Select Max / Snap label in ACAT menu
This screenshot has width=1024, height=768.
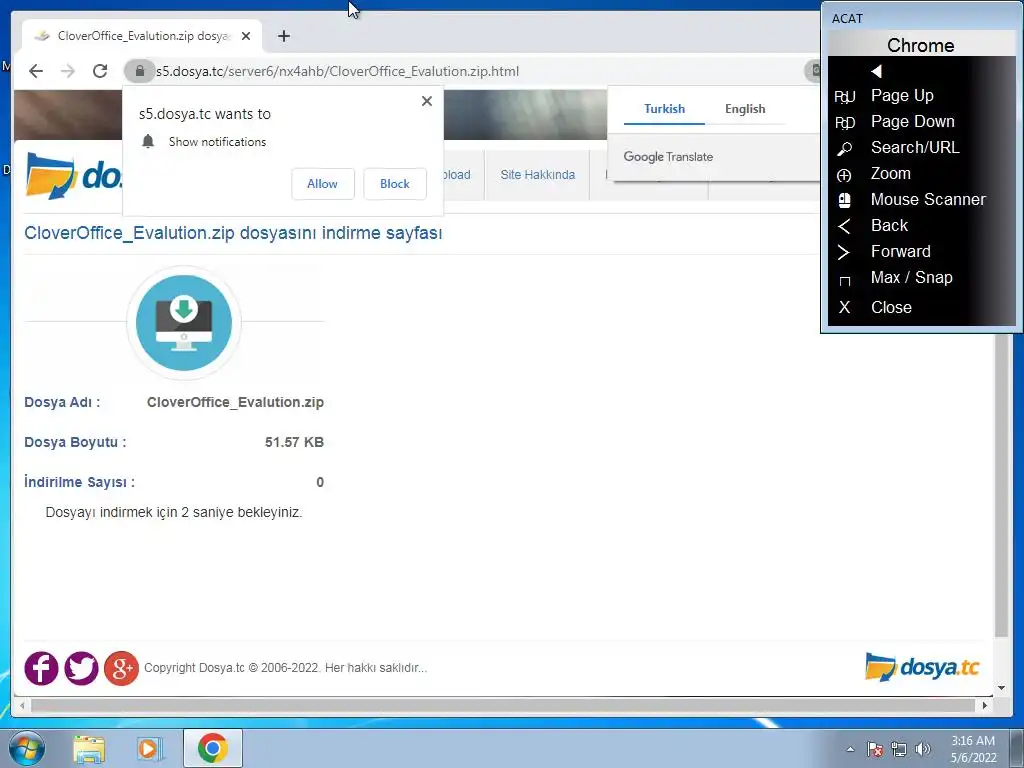(912, 278)
